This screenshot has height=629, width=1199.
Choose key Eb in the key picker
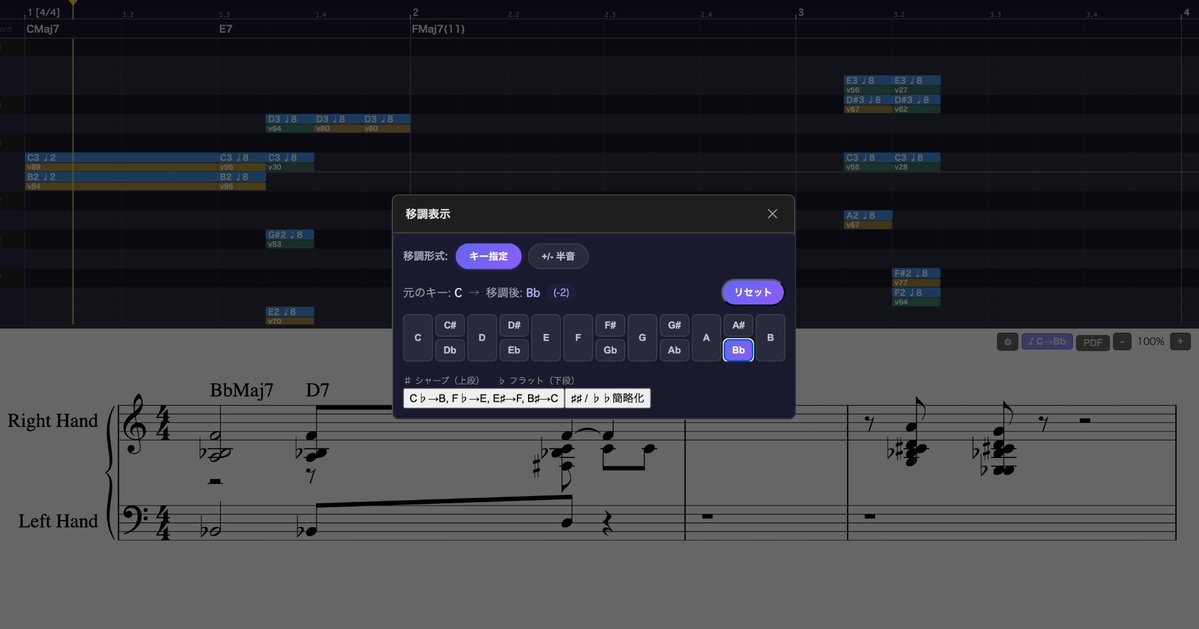point(514,350)
